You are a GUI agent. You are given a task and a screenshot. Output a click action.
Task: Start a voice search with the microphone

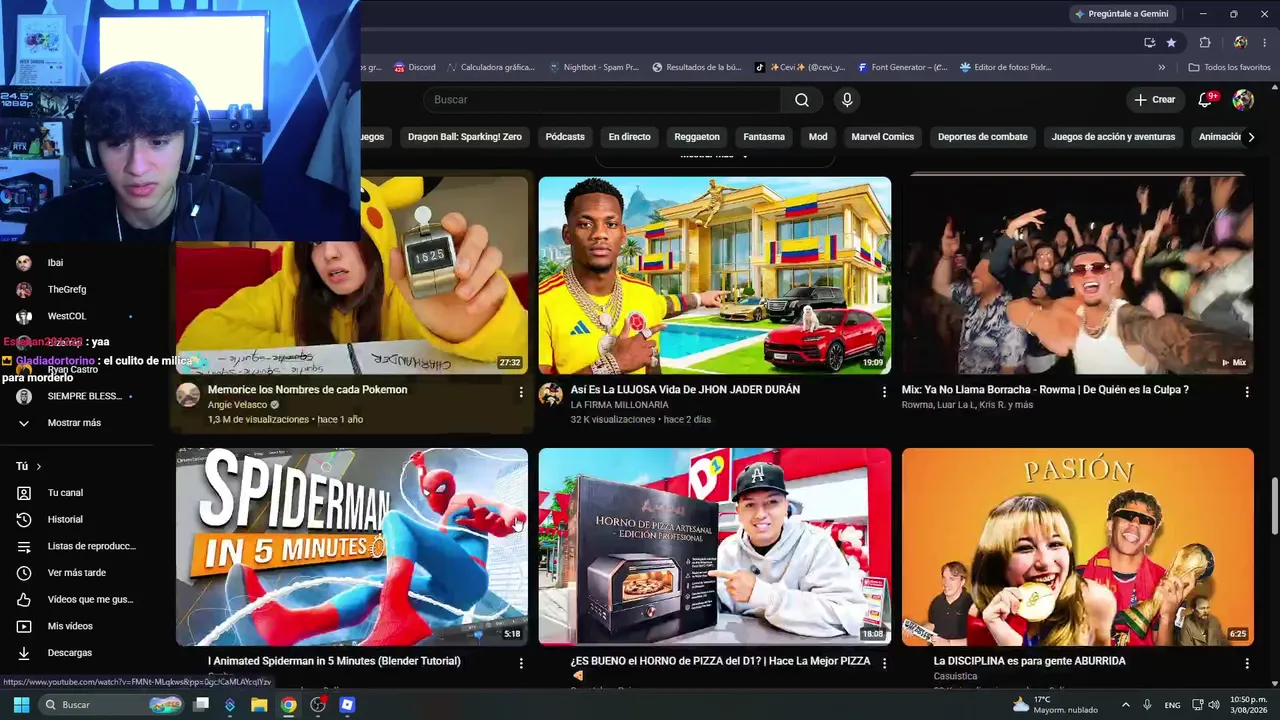847,100
